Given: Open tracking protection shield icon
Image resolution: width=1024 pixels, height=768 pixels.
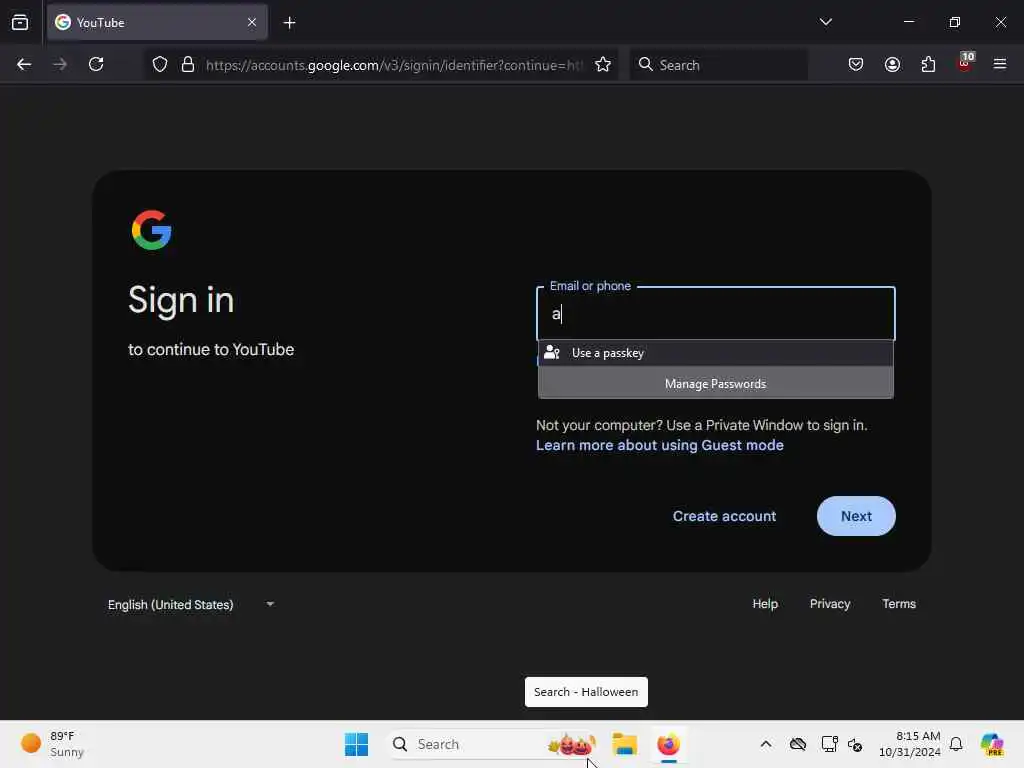Looking at the screenshot, I should click(160, 64).
